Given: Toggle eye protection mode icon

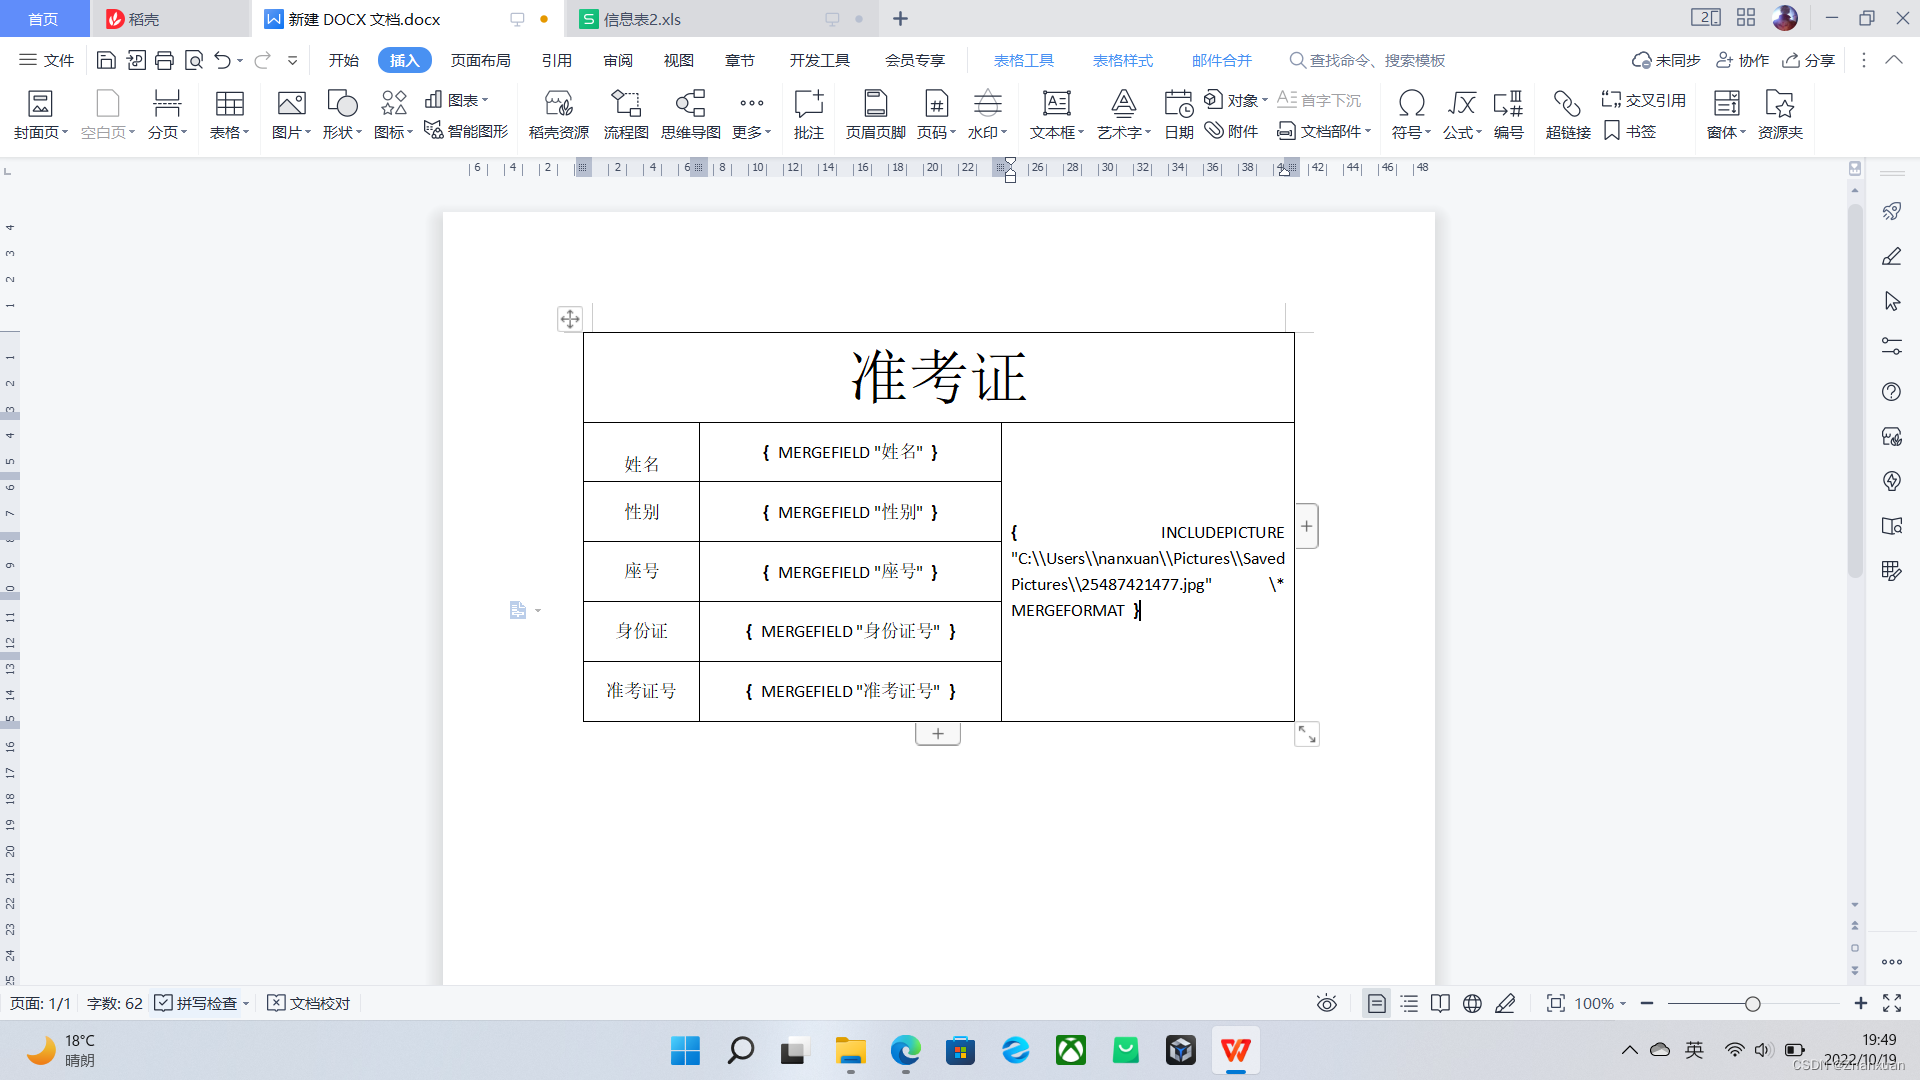Looking at the screenshot, I should [1327, 1003].
